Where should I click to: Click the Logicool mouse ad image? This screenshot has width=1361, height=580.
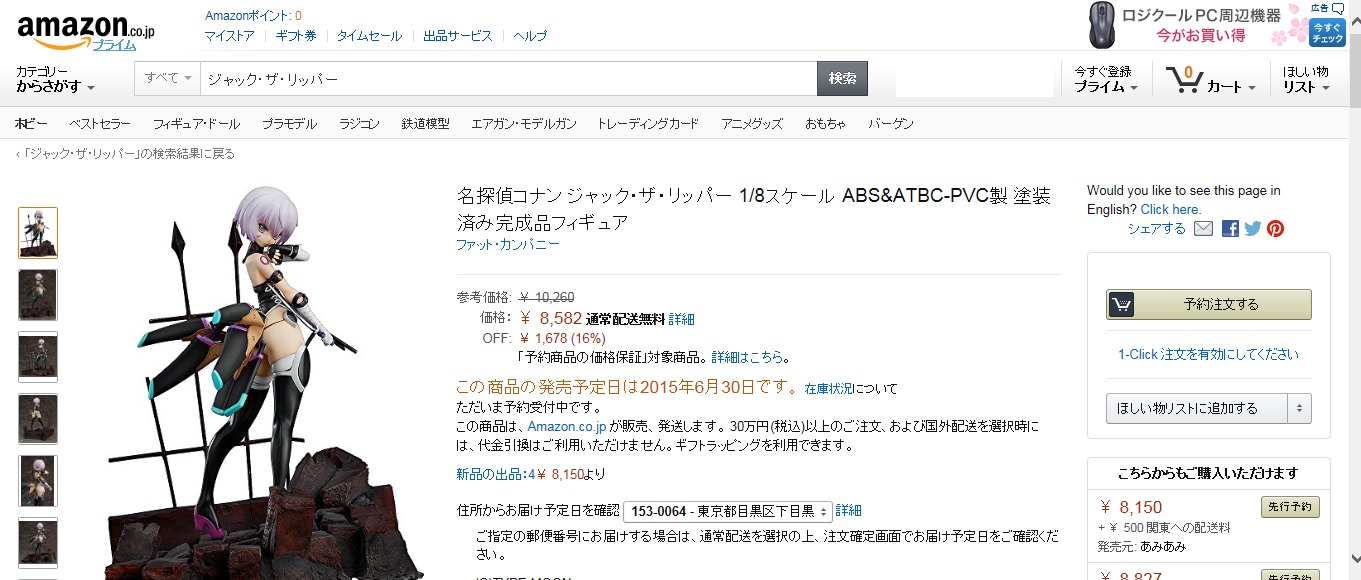[1102, 25]
